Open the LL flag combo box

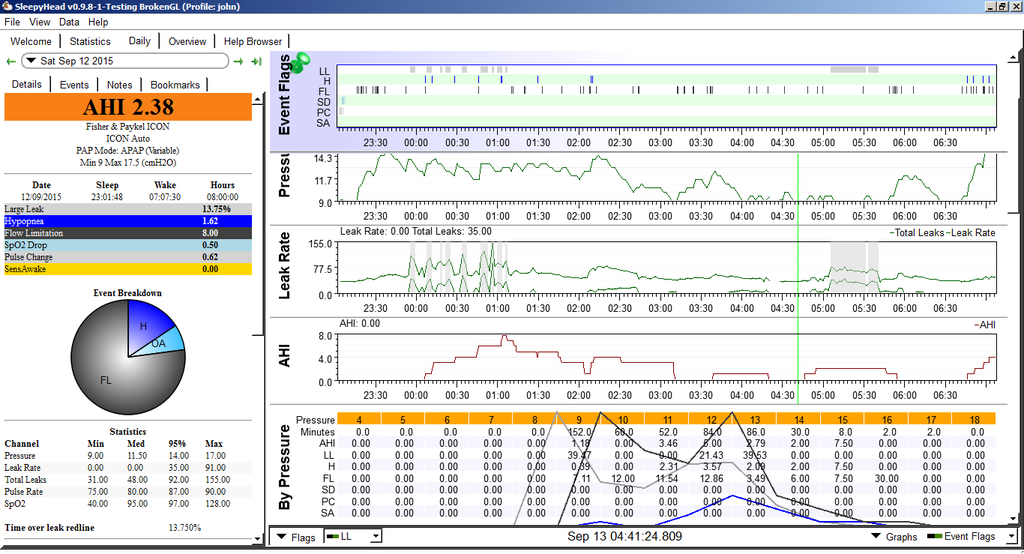coord(353,536)
